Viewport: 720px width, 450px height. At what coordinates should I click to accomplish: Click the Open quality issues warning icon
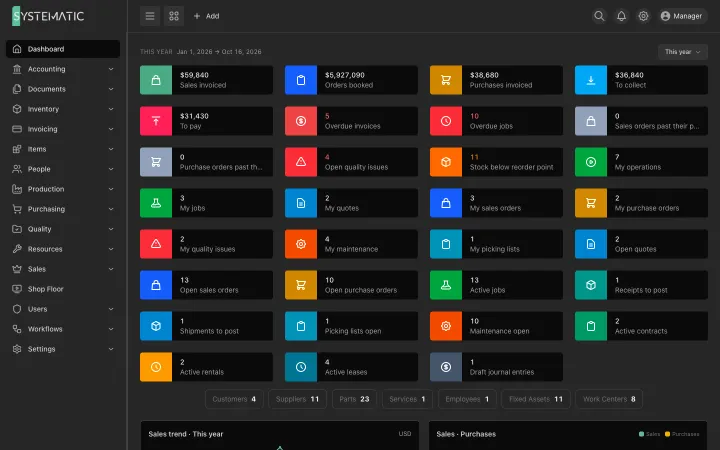click(x=301, y=162)
